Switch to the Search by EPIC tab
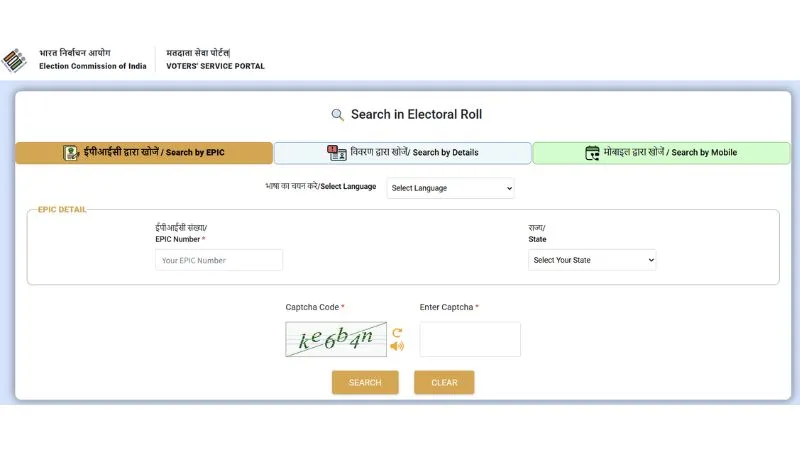This screenshot has height=450, width=800. pyautogui.click(x=144, y=153)
